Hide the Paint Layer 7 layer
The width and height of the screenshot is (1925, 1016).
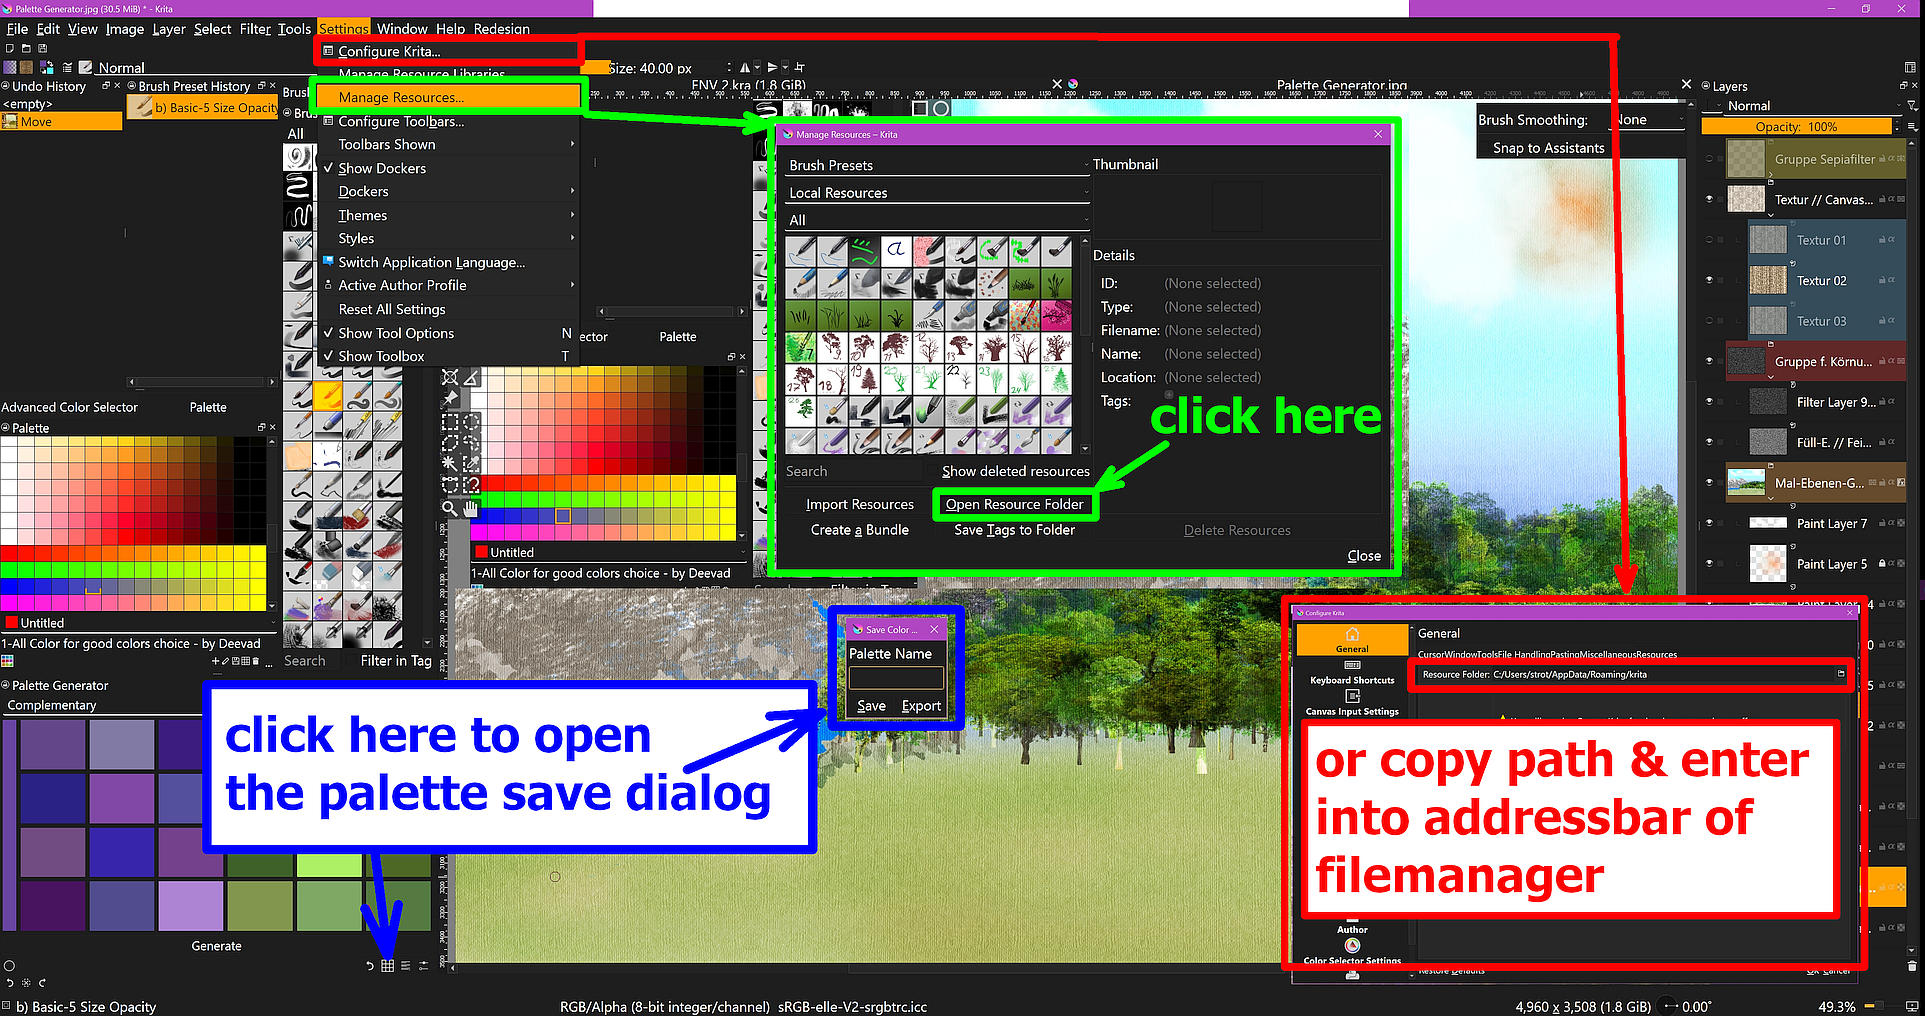[x=1709, y=523]
